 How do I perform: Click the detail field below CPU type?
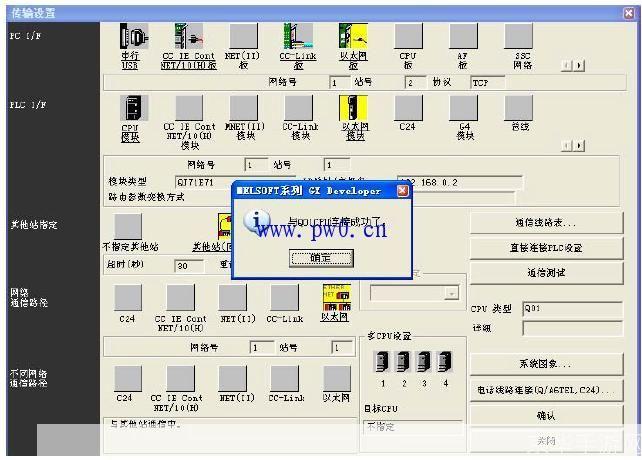[x=572, y=329]
